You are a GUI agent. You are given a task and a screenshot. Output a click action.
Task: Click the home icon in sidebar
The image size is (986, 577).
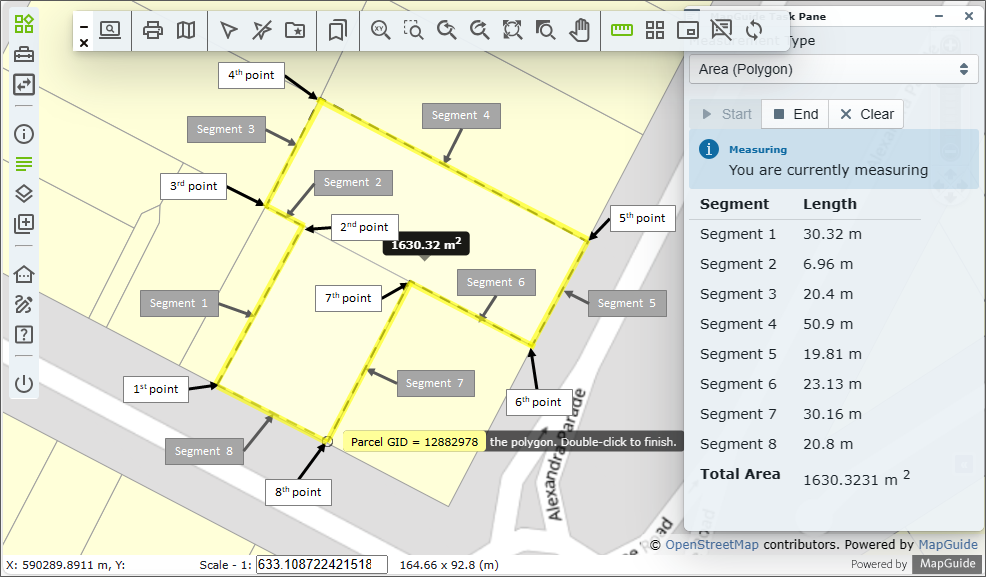point(24,275)
